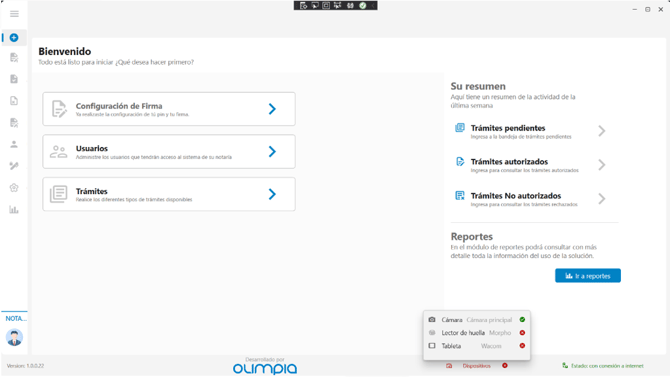The width and height of the screenshot is (670, 377).
Task: Select the Cámara principal device text
Action: [489, 320]
